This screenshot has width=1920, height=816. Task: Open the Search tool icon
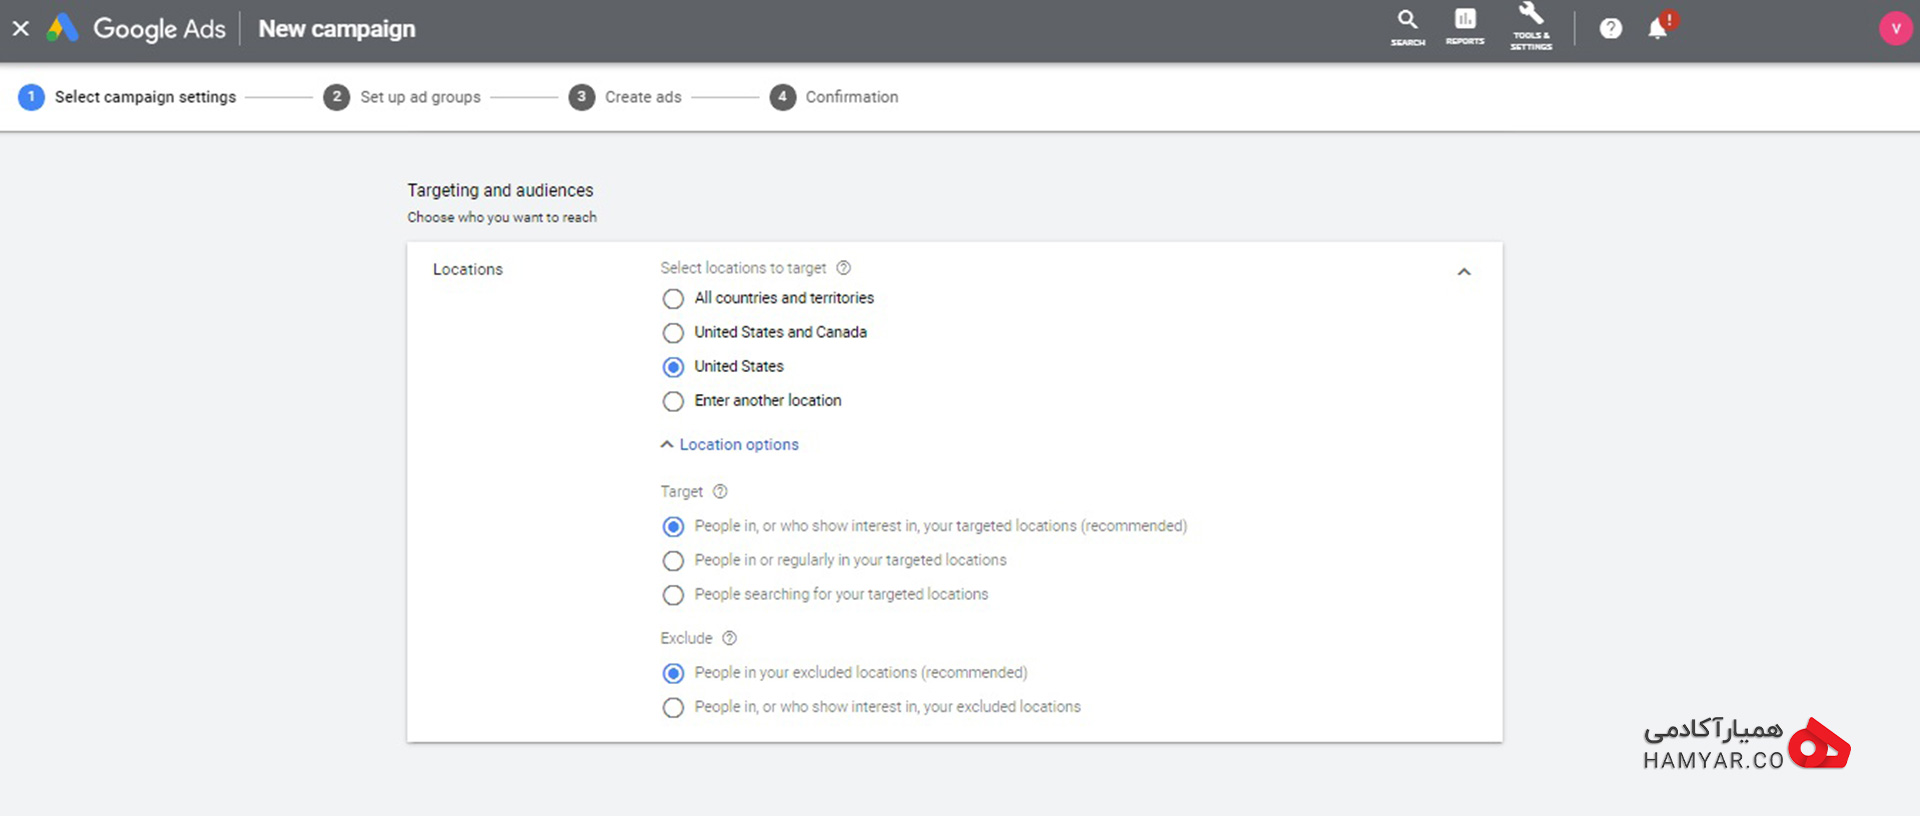point(1407,28)
